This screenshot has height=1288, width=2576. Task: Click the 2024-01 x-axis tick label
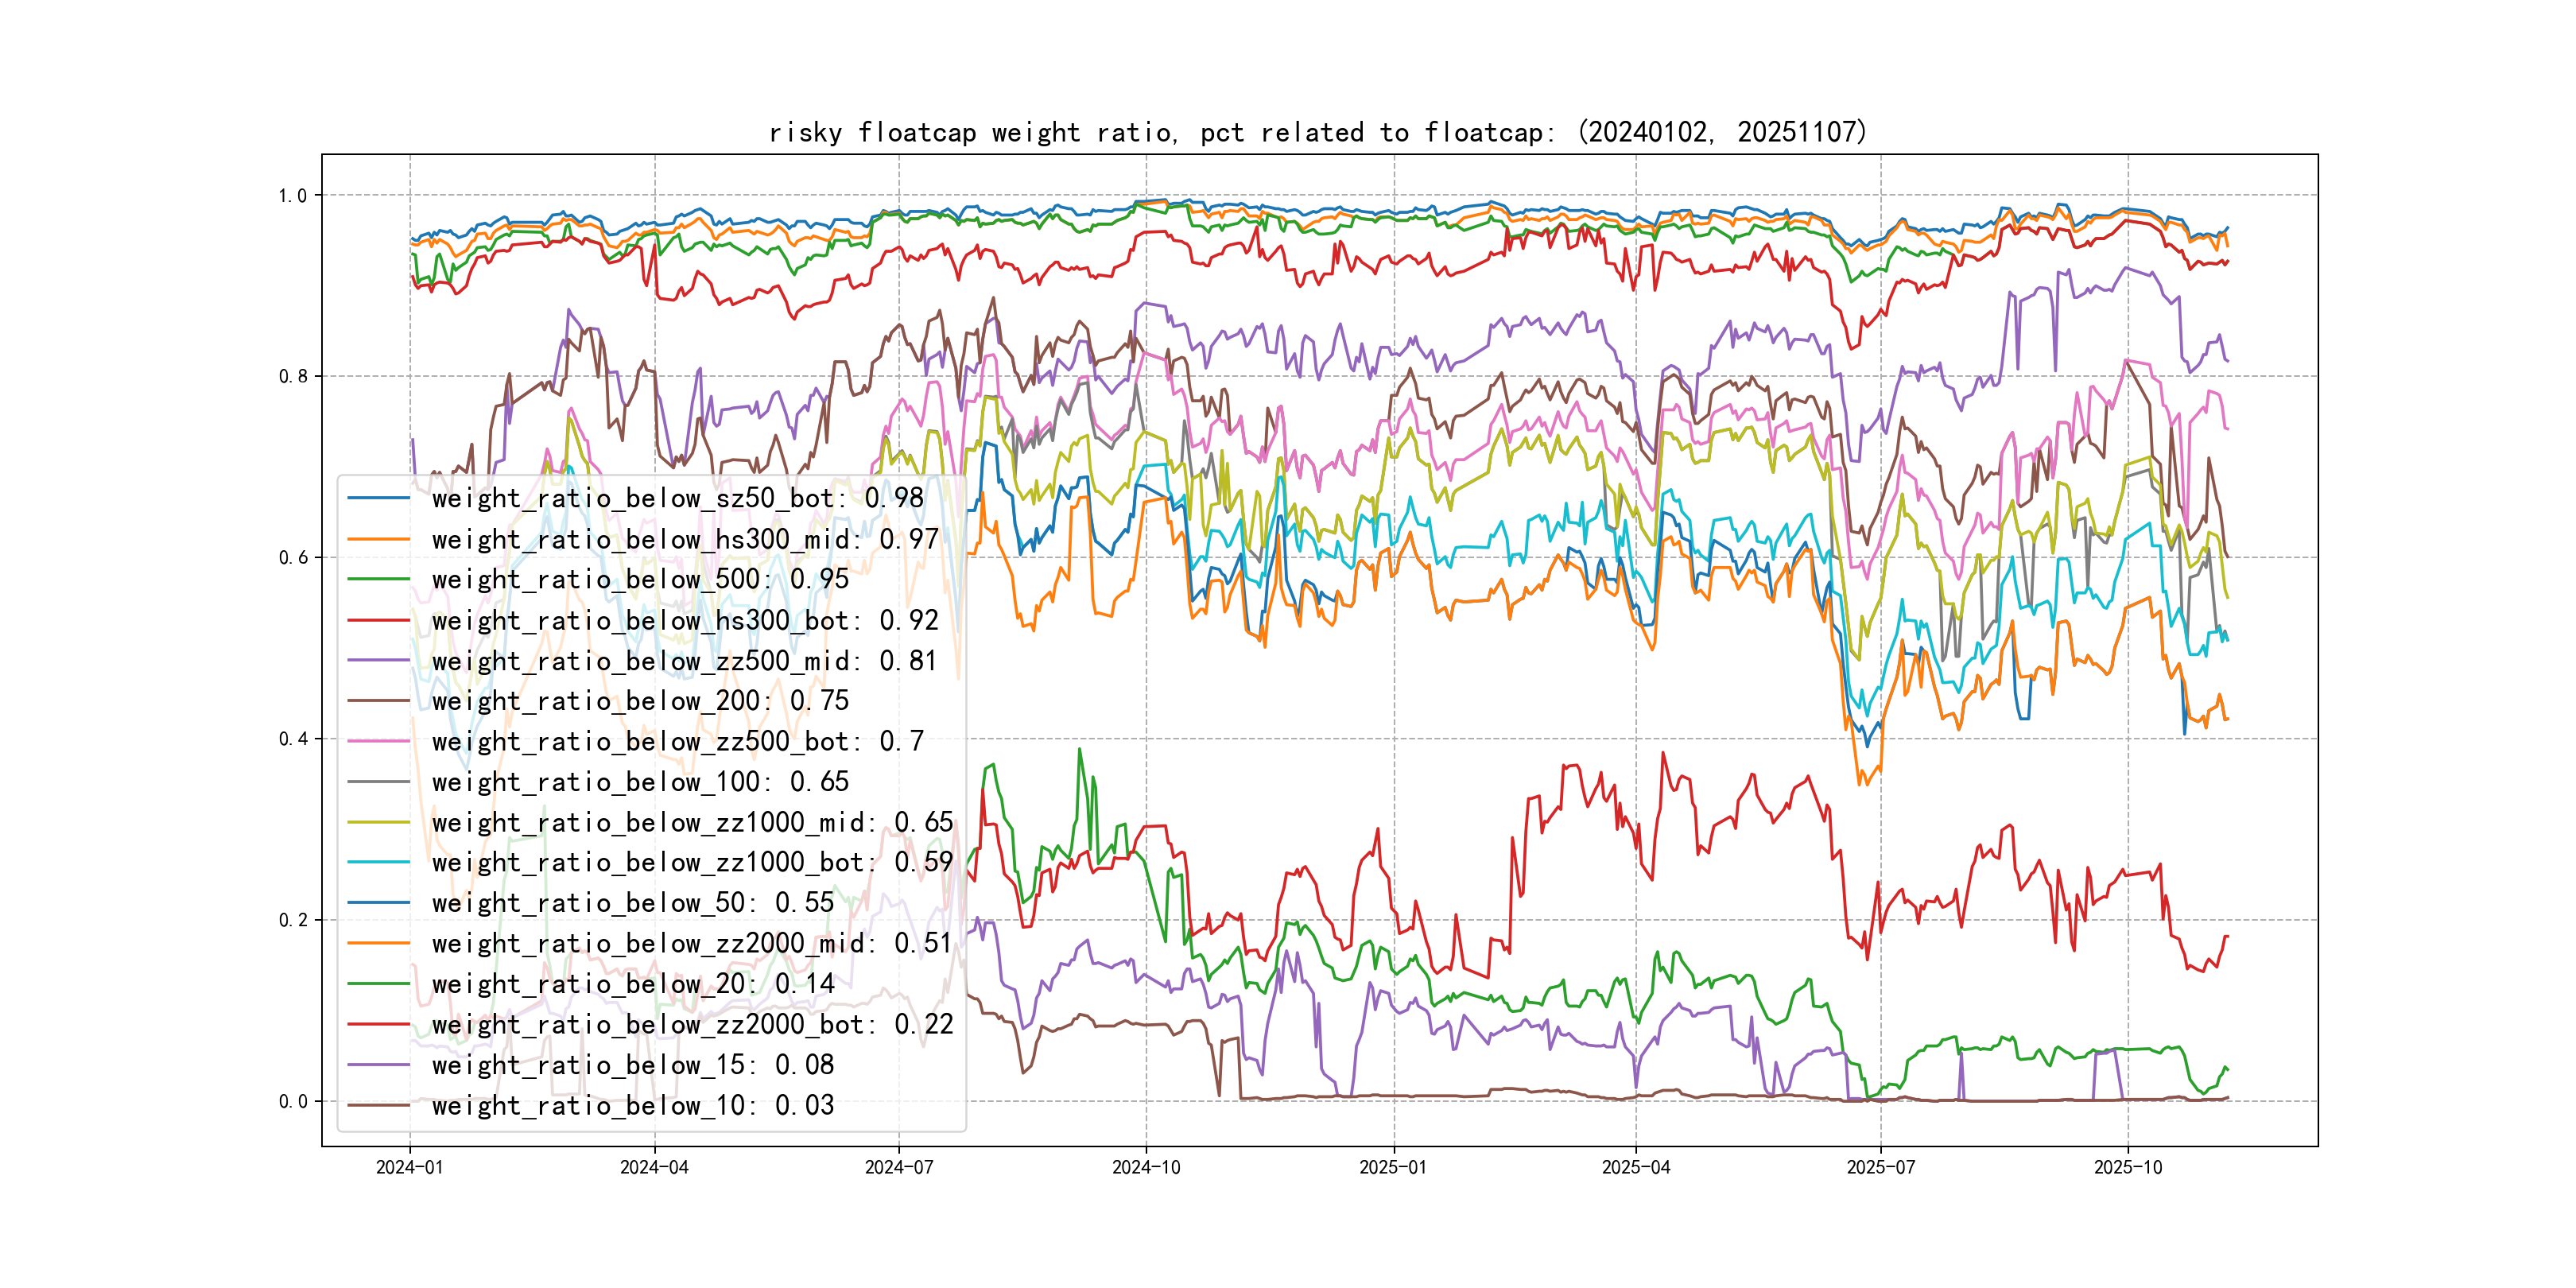tap(409, 1167)
